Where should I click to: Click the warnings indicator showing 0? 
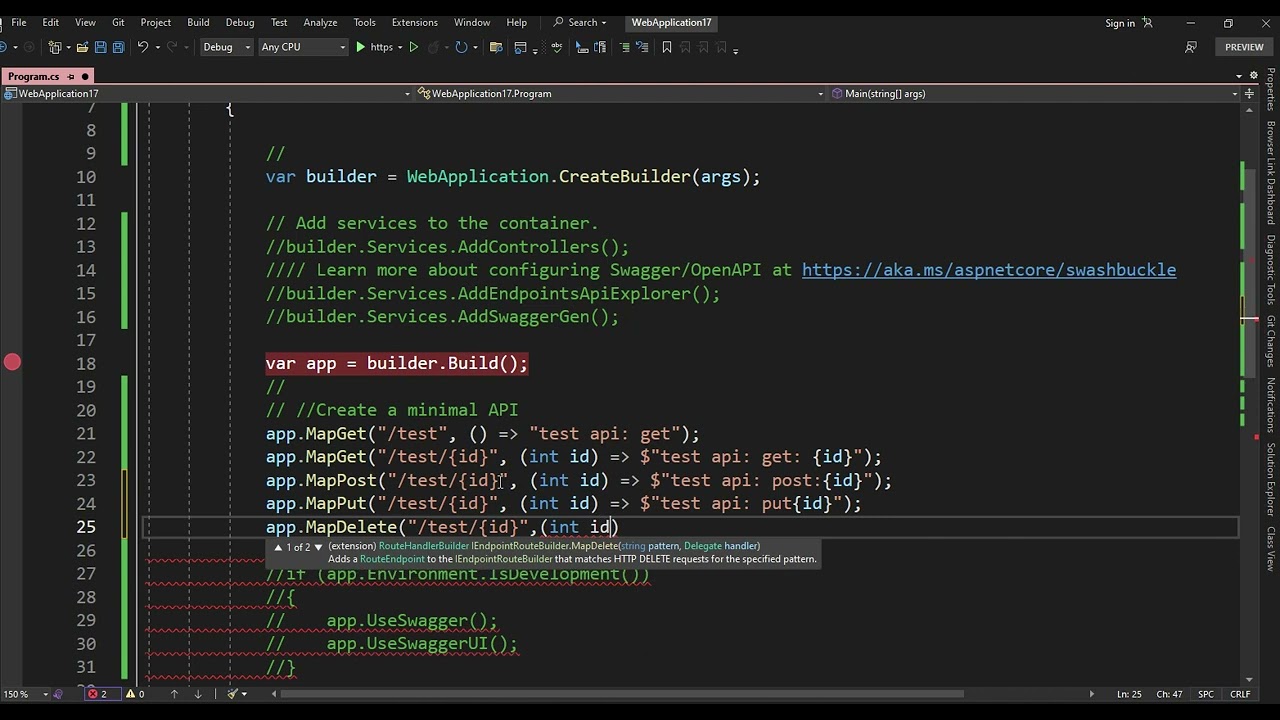coord(135,694)
